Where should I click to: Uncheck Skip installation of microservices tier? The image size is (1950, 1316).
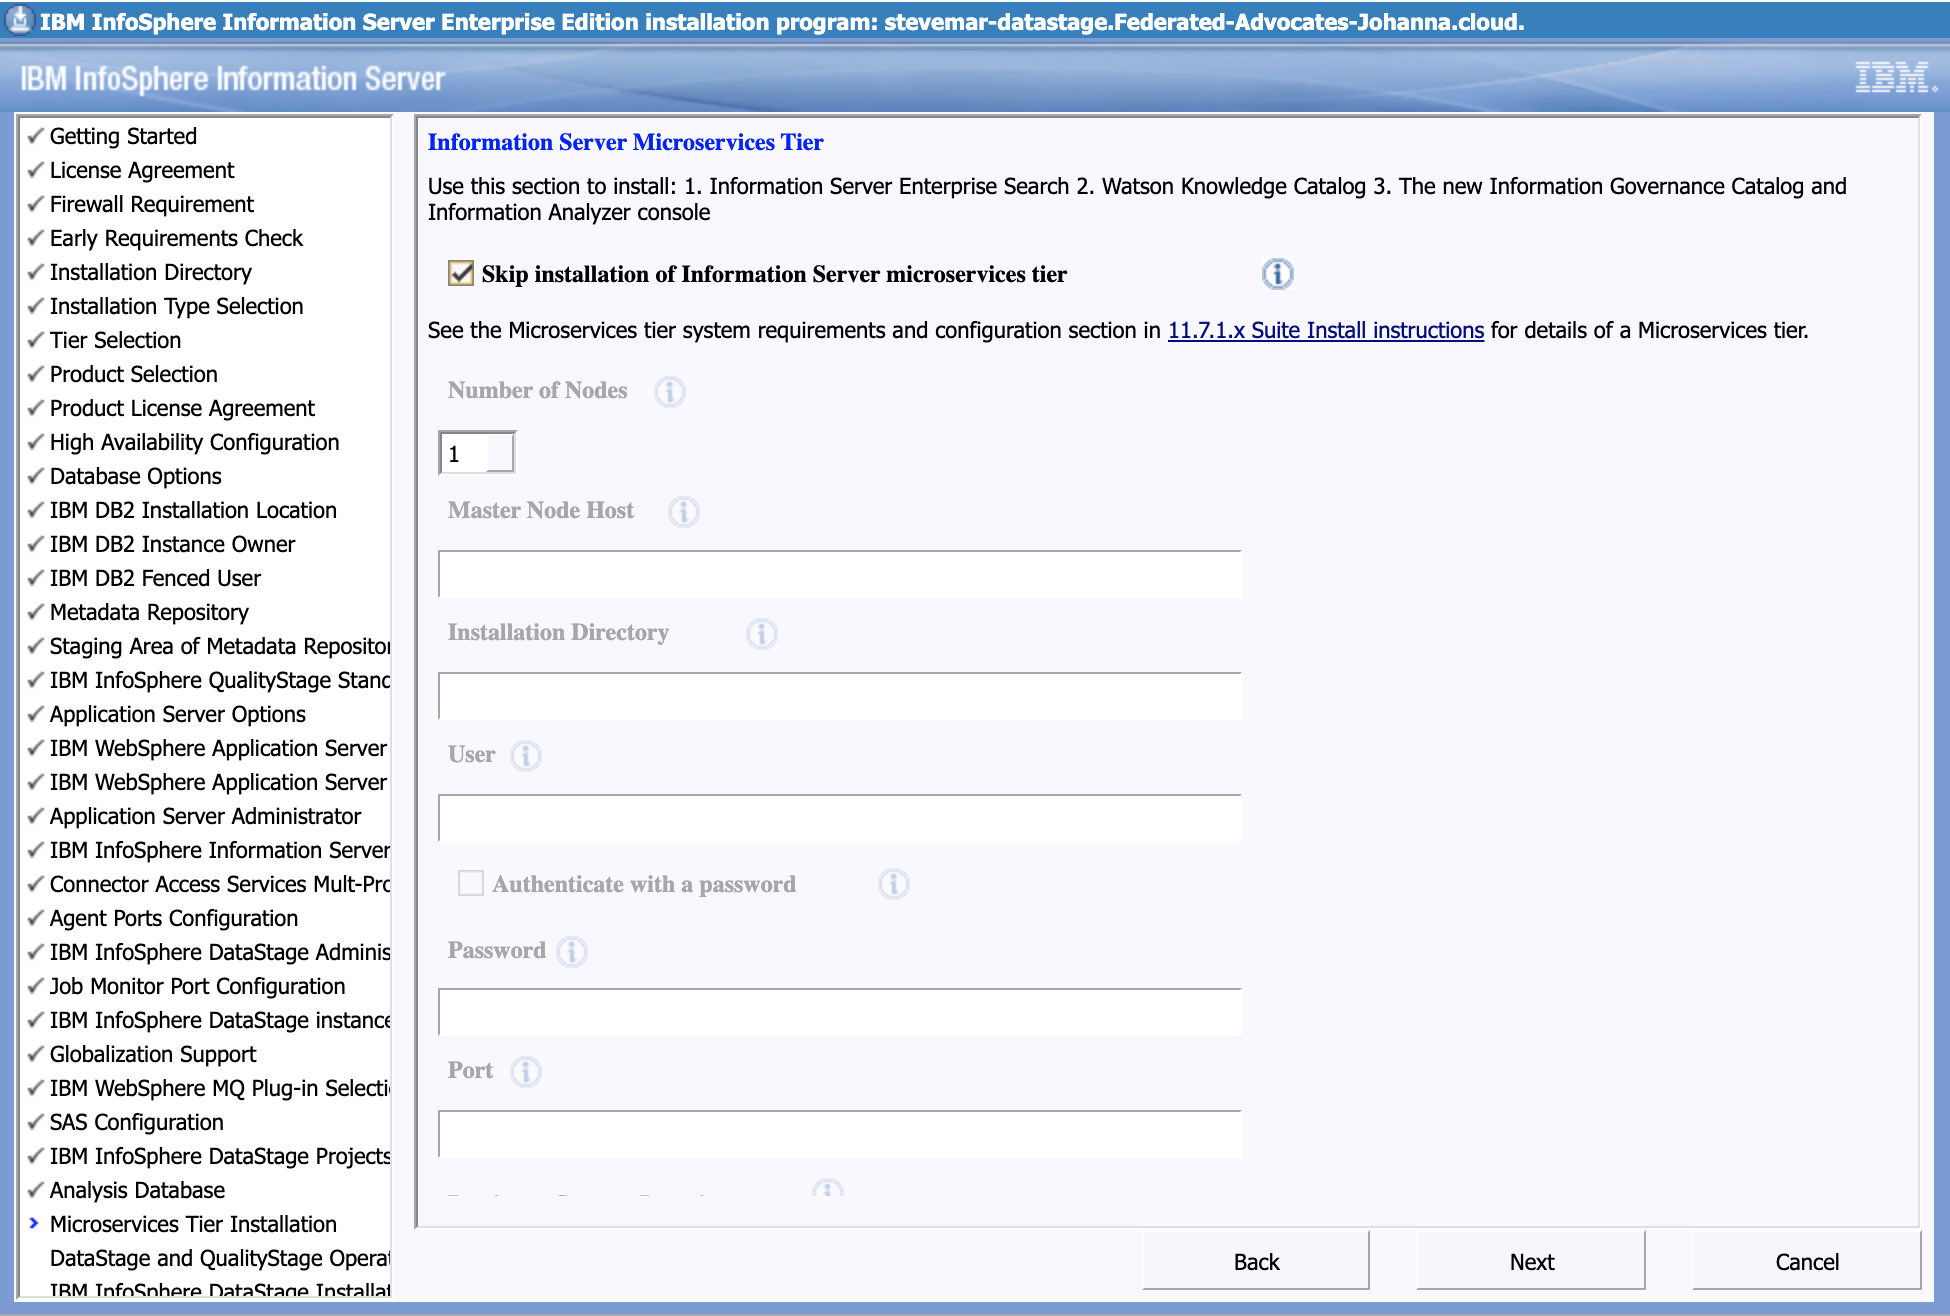[x=461, y=273]
